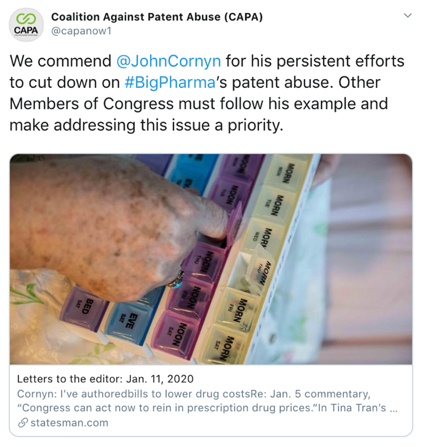Open the @JohnCornyn mention
422x447 pixels.
(168, 61)
